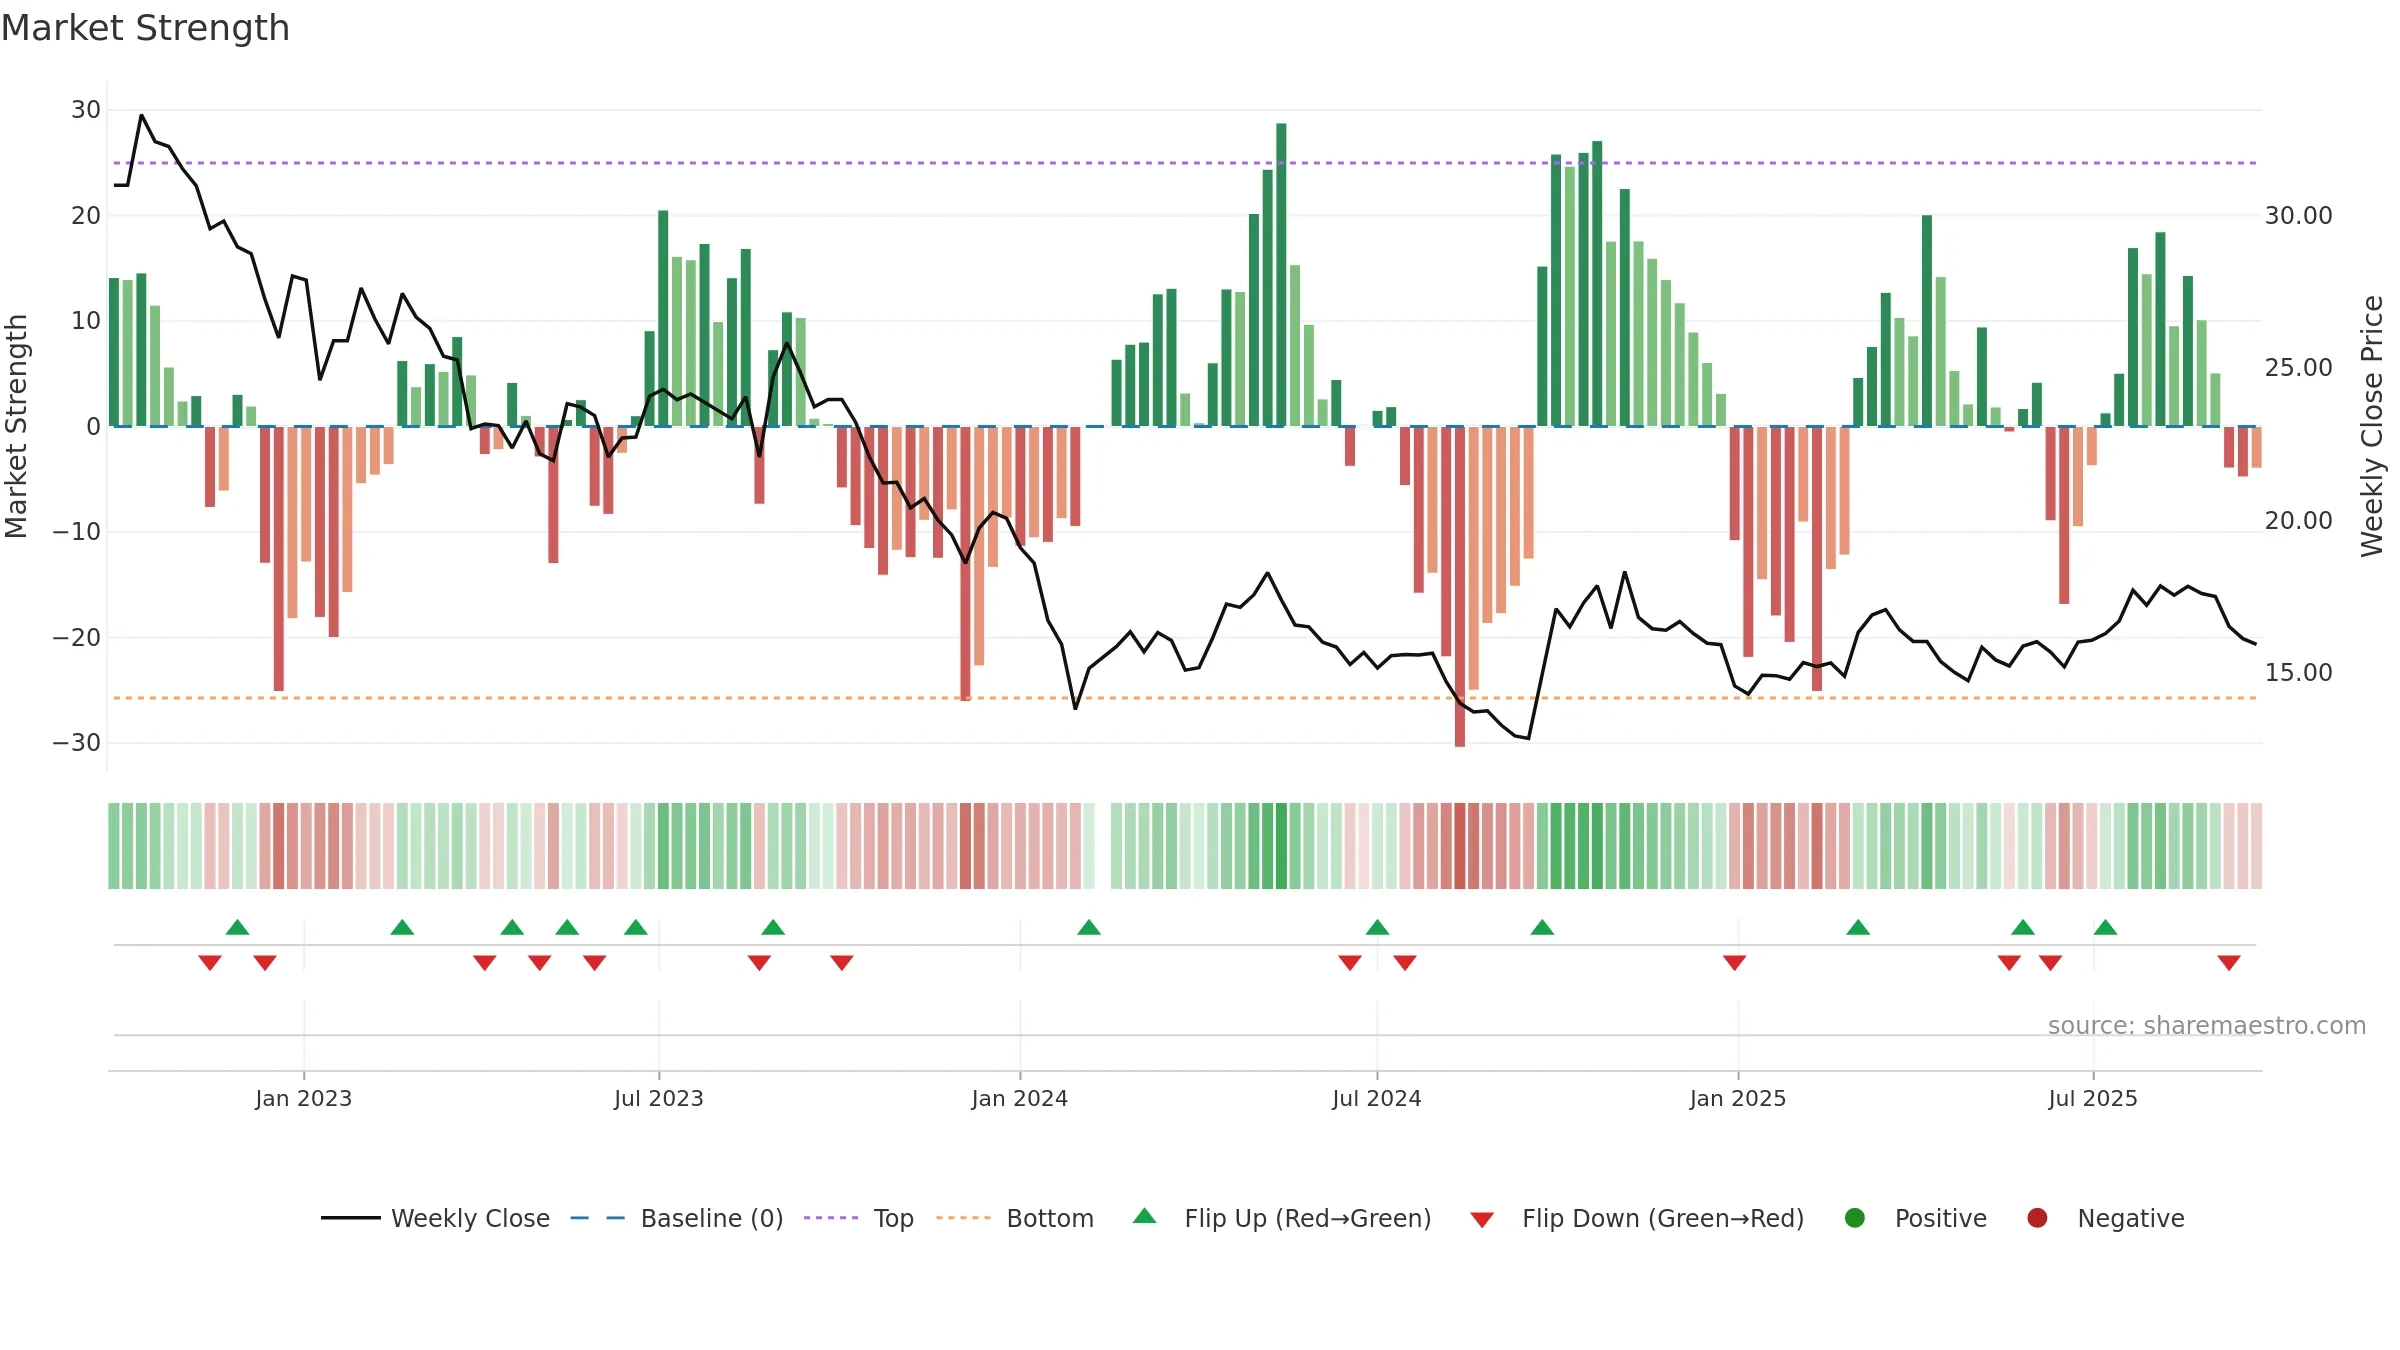
Task: Click the purple dotted Top threshold line
Action: click(x=1185, y=163)
